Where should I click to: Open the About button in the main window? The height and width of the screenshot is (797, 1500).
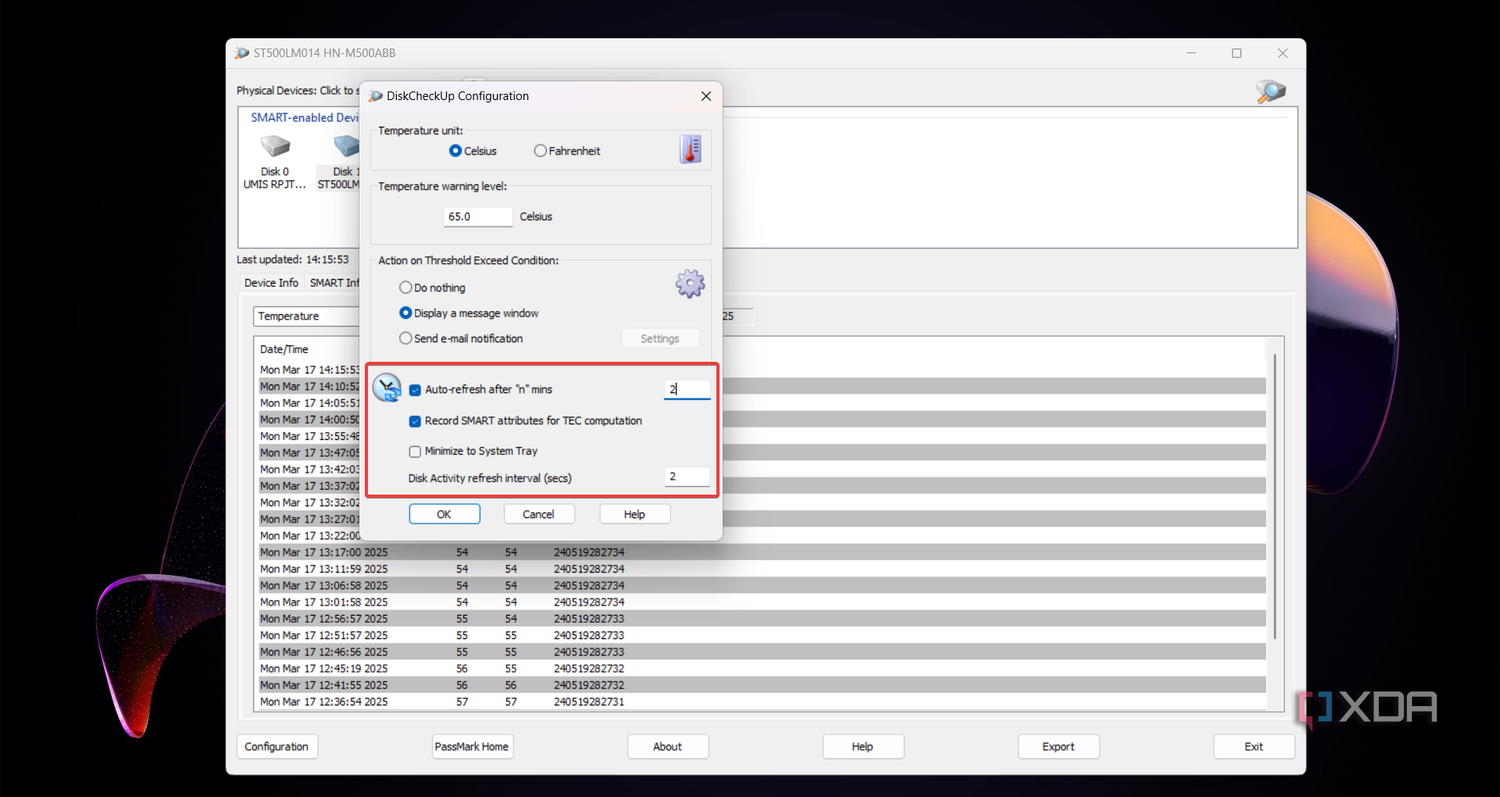point(667,746)
